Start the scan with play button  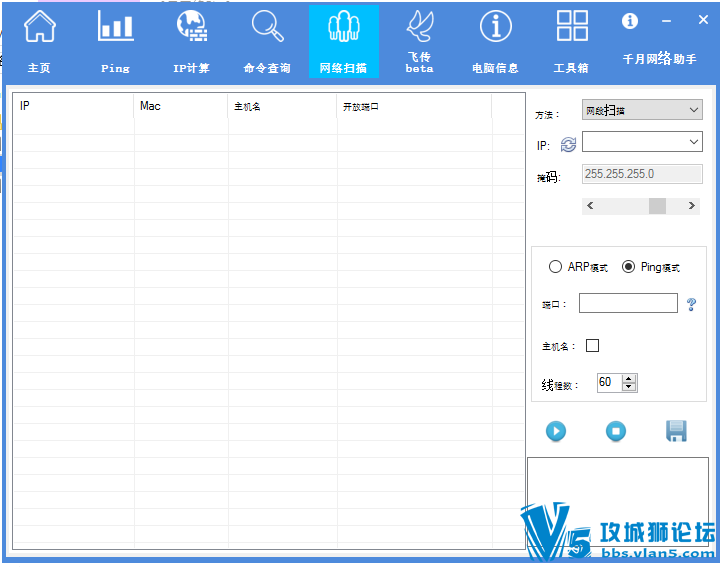pos(556,431)
